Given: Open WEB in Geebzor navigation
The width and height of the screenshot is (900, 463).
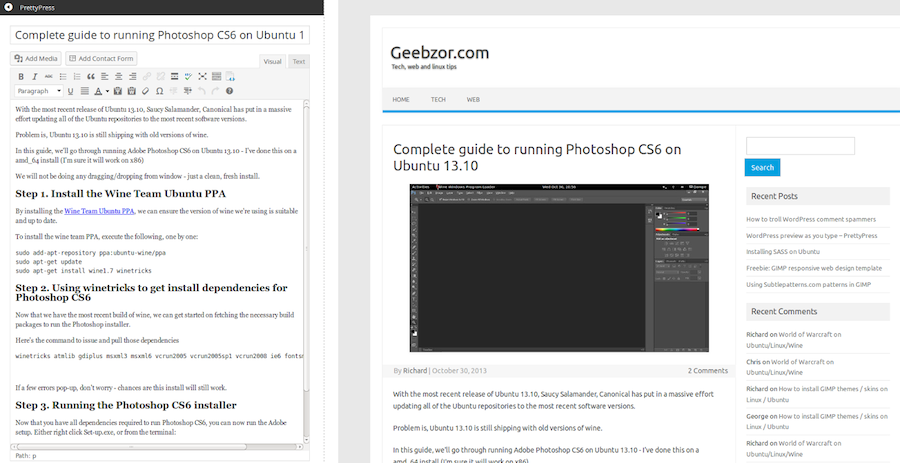Looking at the screenshot, I should click(473, 99).
